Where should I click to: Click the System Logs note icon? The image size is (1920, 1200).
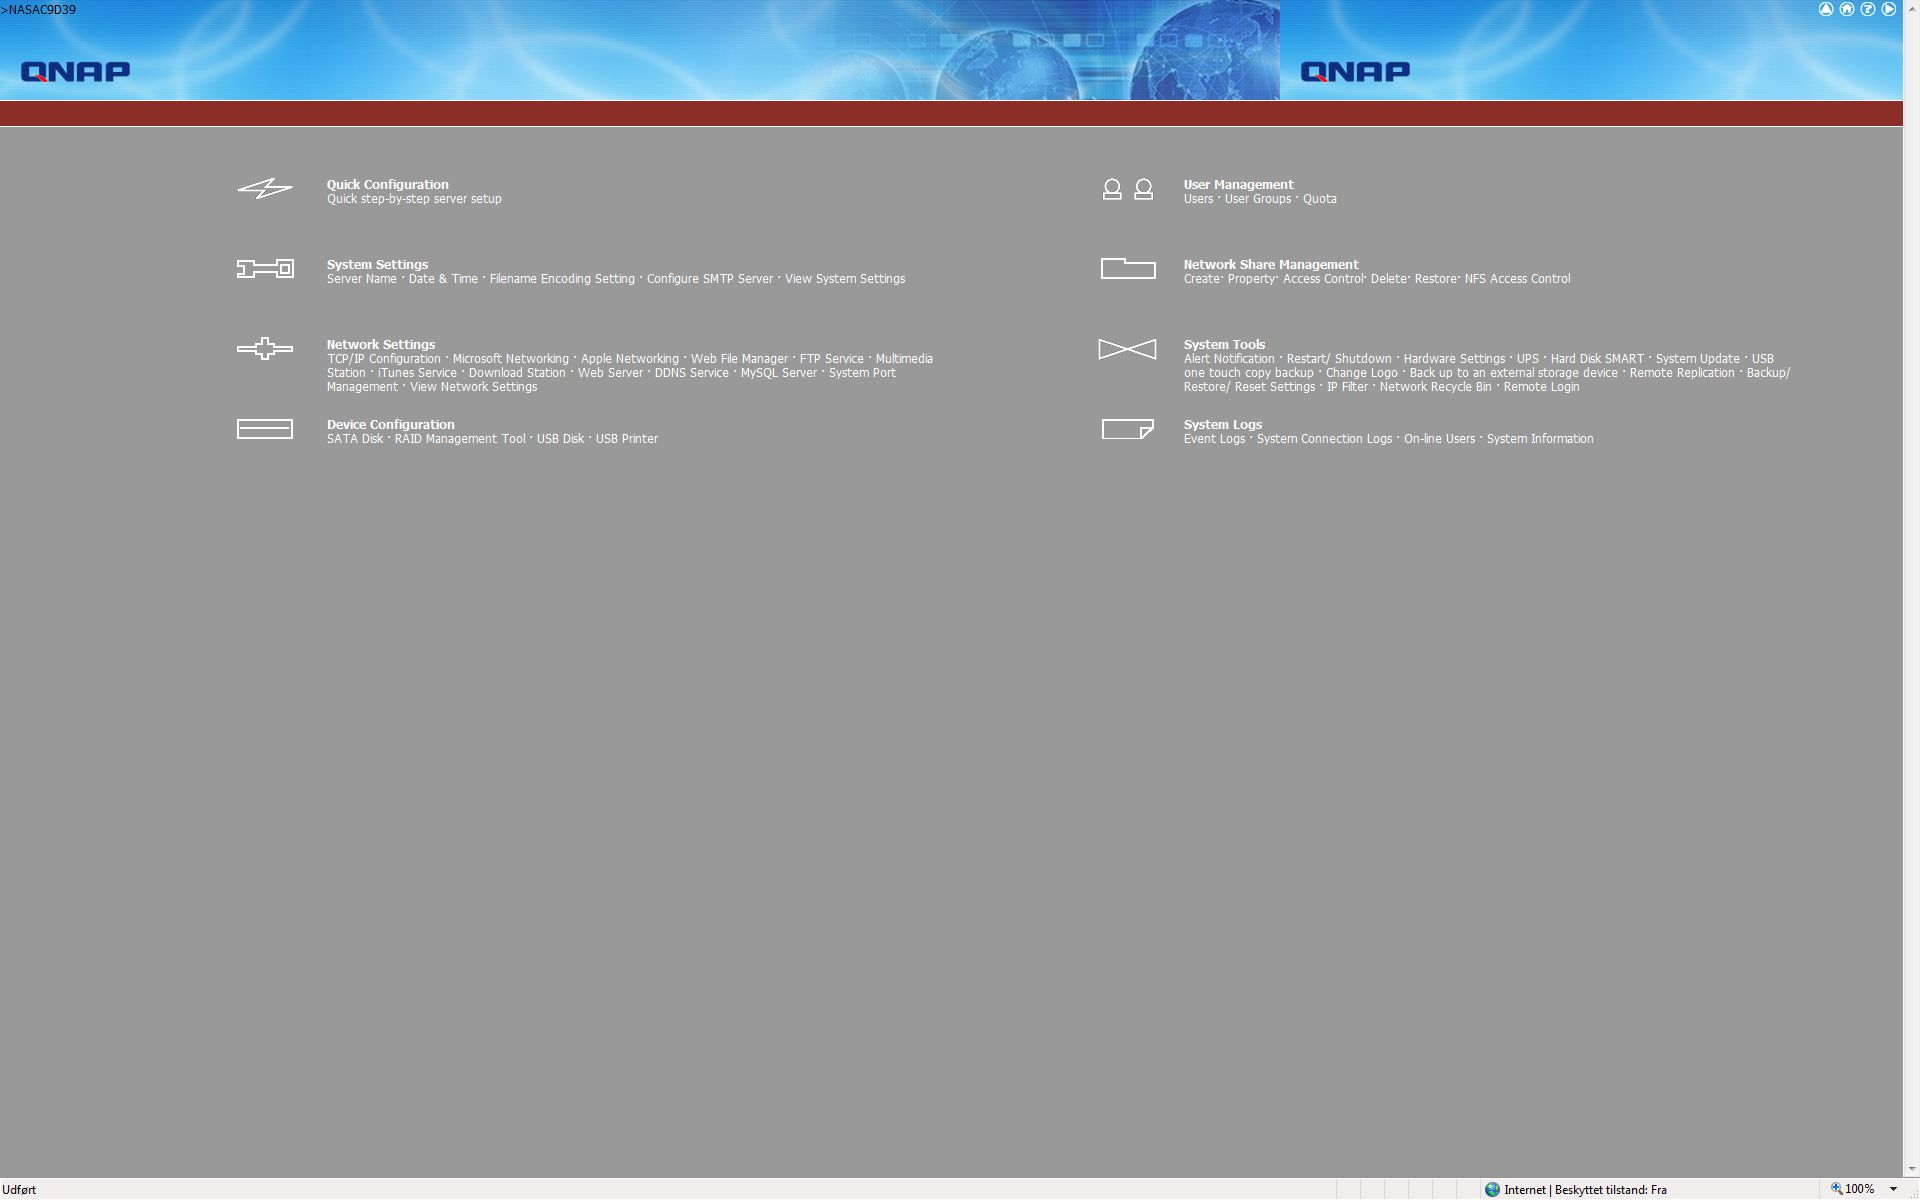1127,429
